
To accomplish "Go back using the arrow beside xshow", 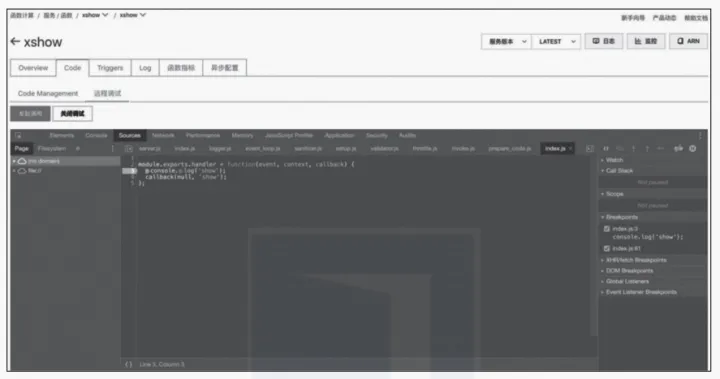I will 15,42.
